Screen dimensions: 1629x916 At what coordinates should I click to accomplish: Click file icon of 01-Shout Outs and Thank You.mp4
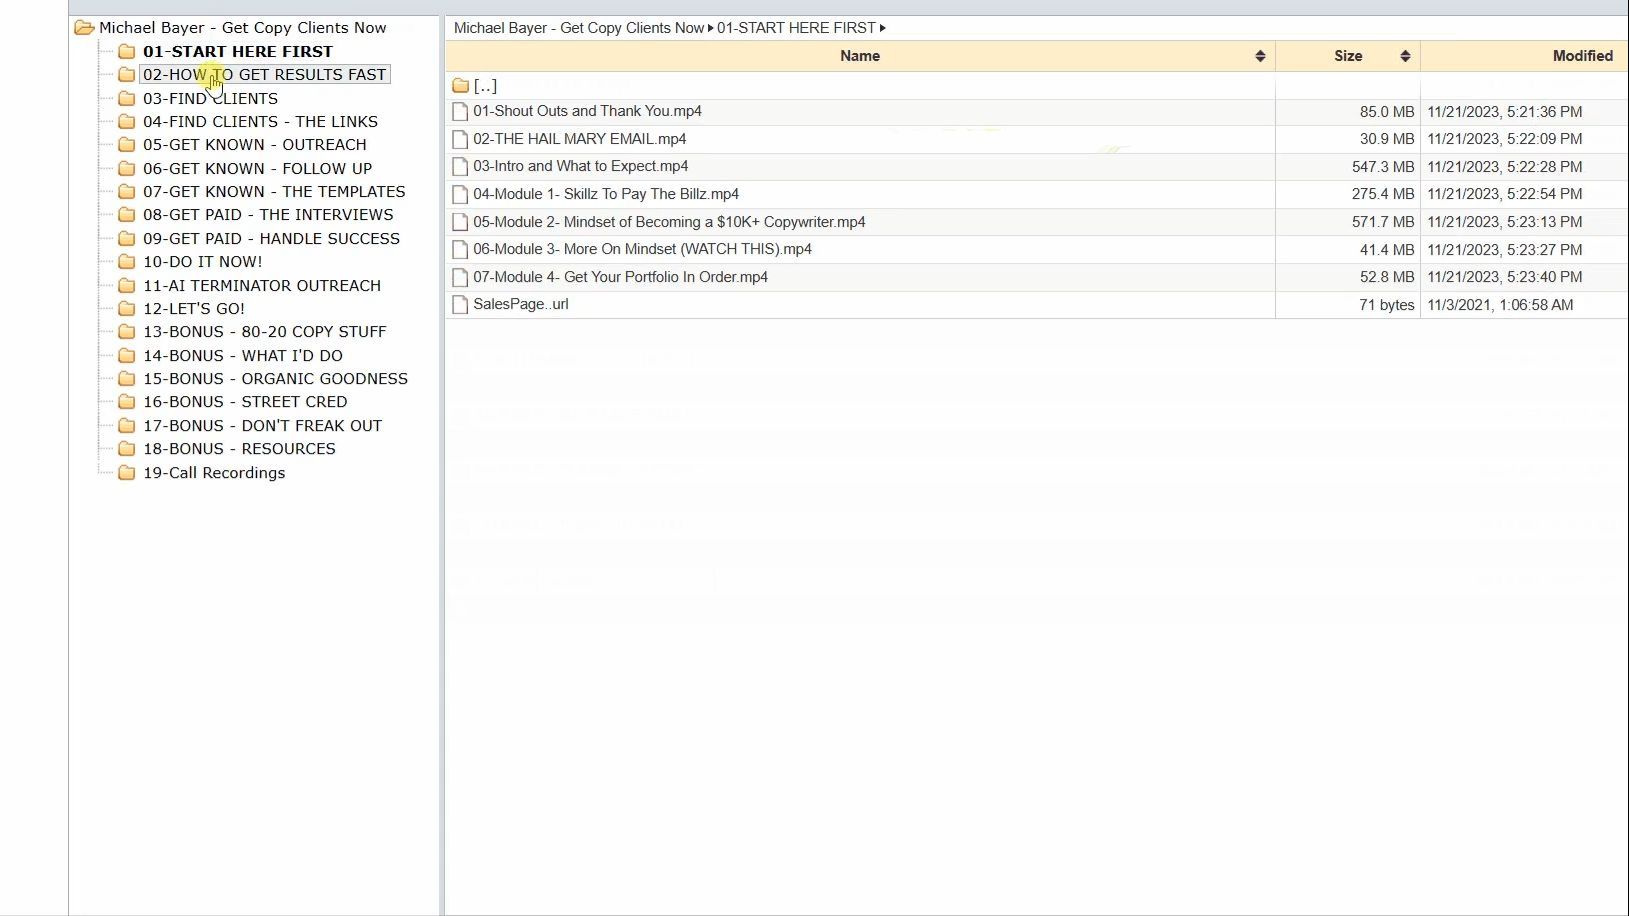[460, 111]
